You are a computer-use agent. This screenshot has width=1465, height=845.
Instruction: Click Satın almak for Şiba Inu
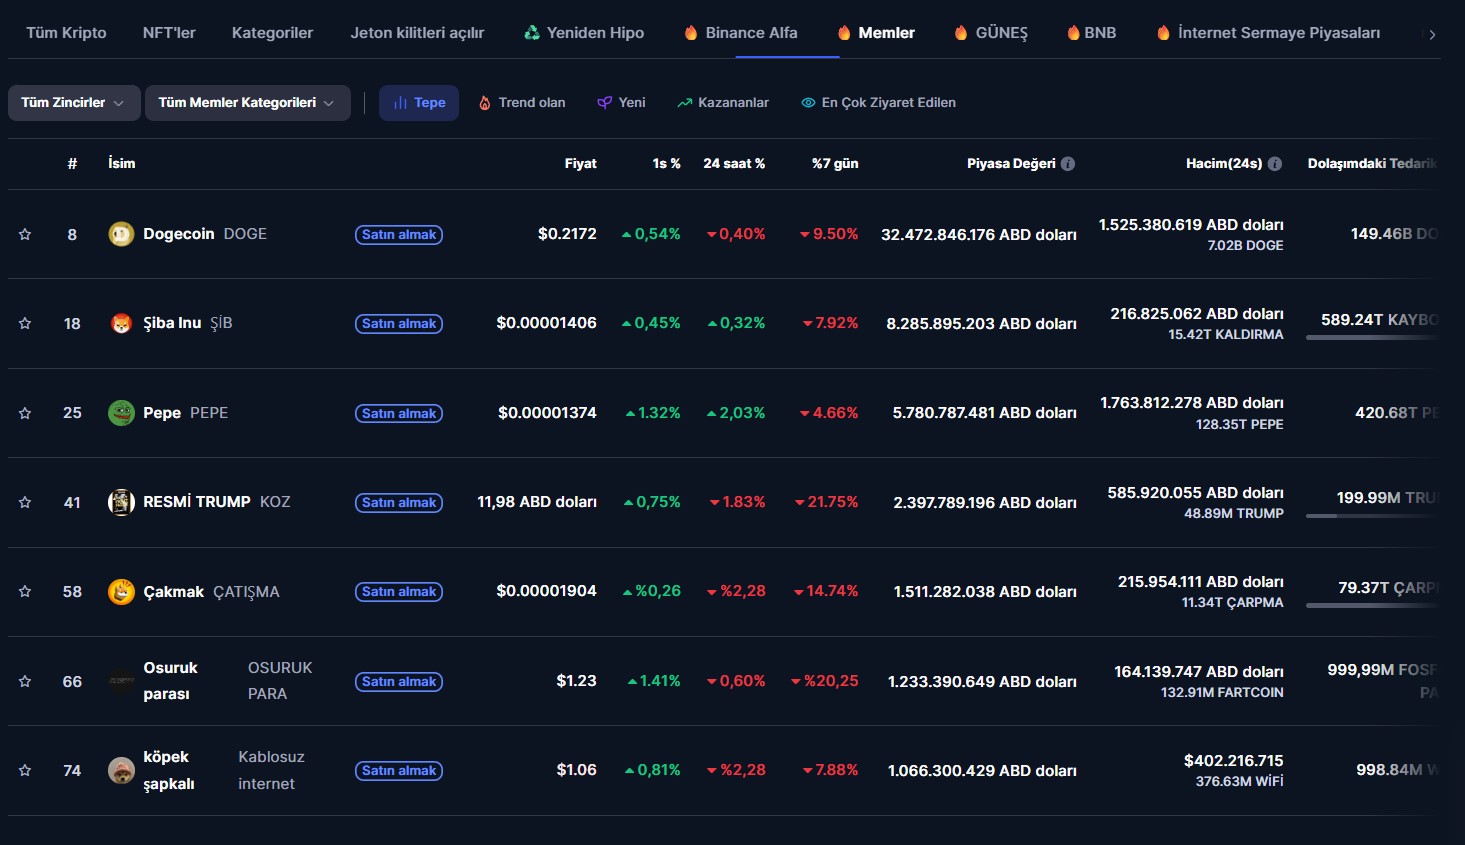[x=399, y=324]
